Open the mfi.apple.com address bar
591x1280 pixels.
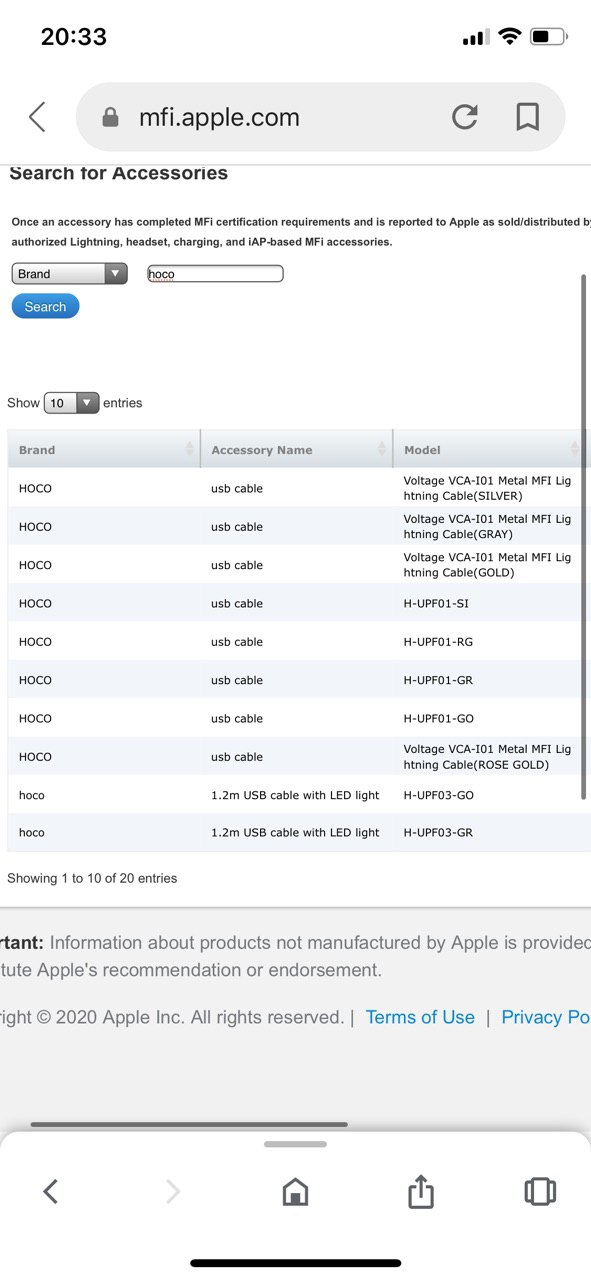coord(320,117)
